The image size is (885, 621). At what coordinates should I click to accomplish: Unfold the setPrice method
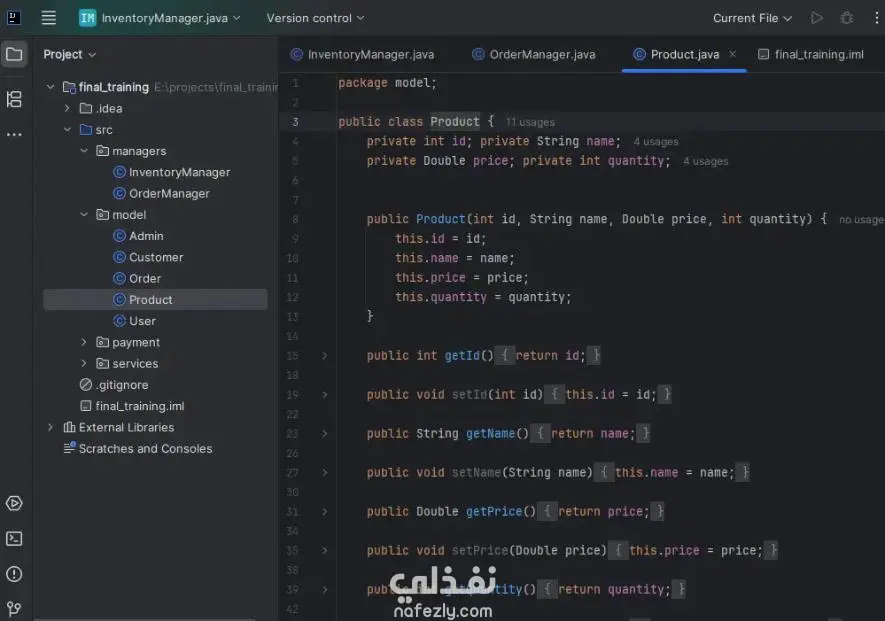[x=325, y=550]
